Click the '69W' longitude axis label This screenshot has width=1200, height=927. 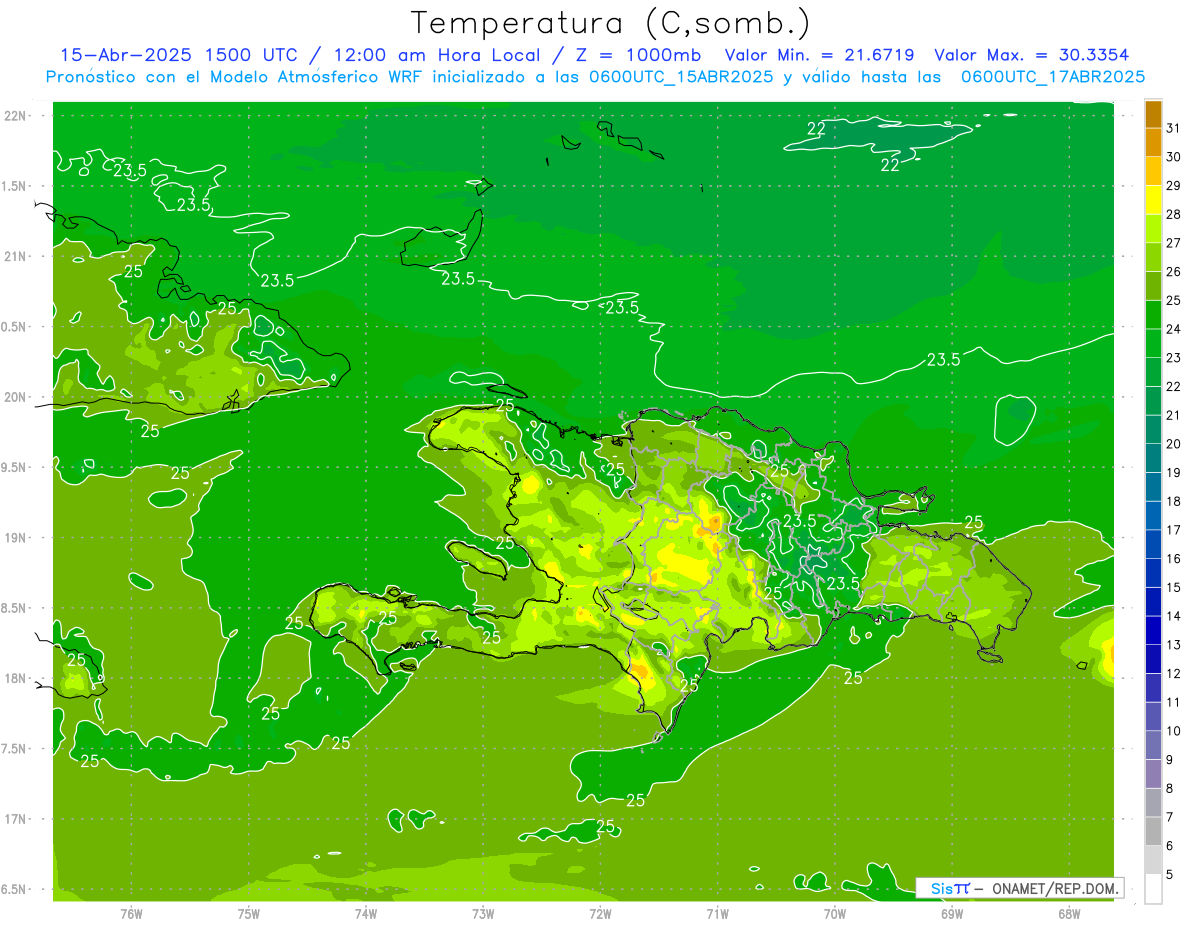coord(952,913)
